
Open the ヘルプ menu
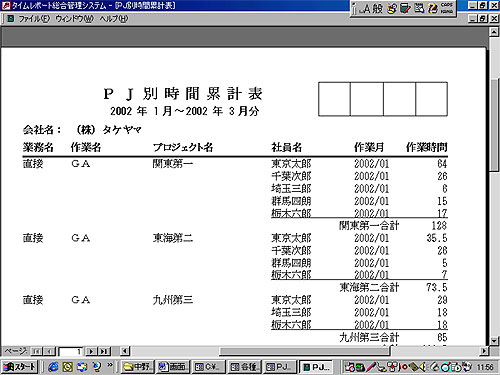(x=114, y=19)
